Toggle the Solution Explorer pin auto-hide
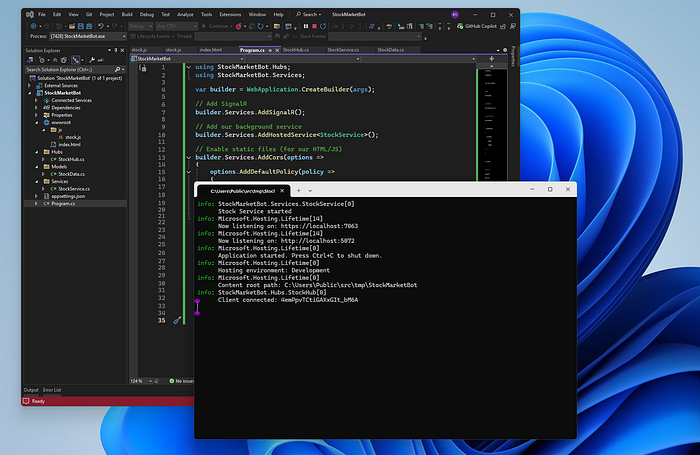 (114, 49)
